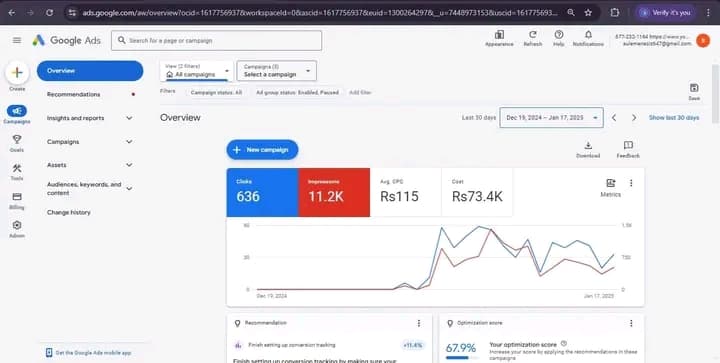This screenshot has width=720, height=363.
Task: Click the New campaign button
Action: pyautogui.click(x=262, y=150)
